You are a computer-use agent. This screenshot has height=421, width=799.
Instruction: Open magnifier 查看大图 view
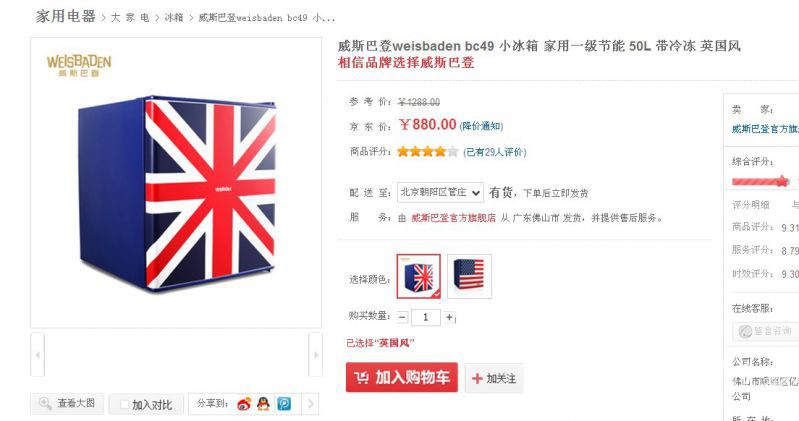68,404
